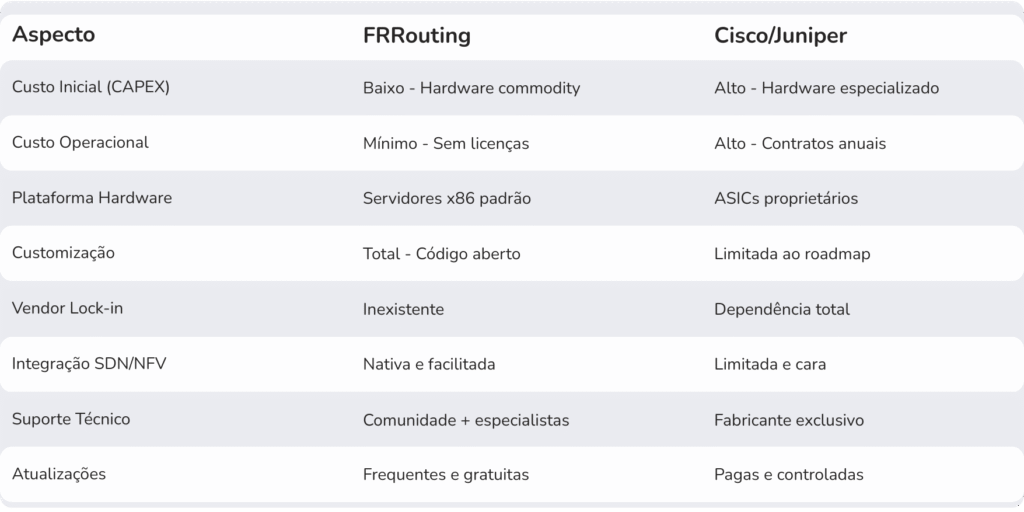
Task: Select the Custo Inicial (CAPEX) cell
Action: pyautogui.click(x=91, y=87)
